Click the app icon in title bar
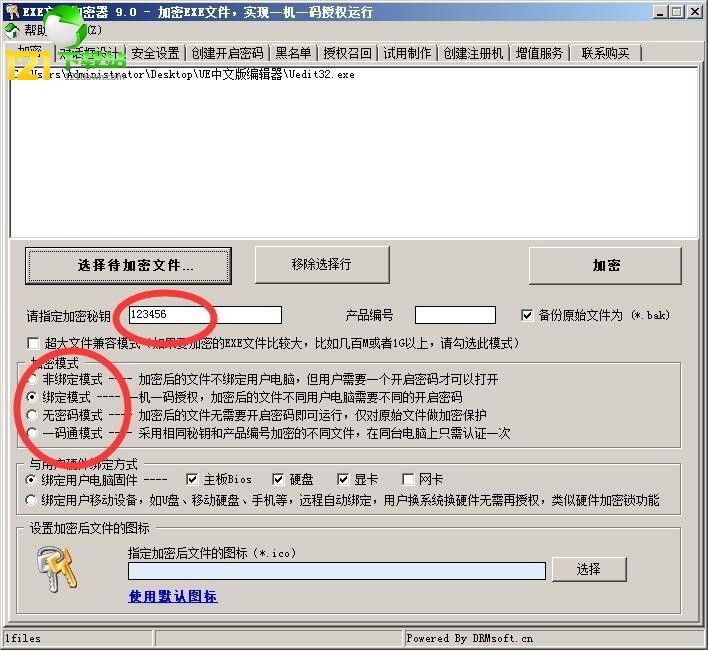Screen dimensions: 708x650 pyautogui.click(x=12, y=11)
